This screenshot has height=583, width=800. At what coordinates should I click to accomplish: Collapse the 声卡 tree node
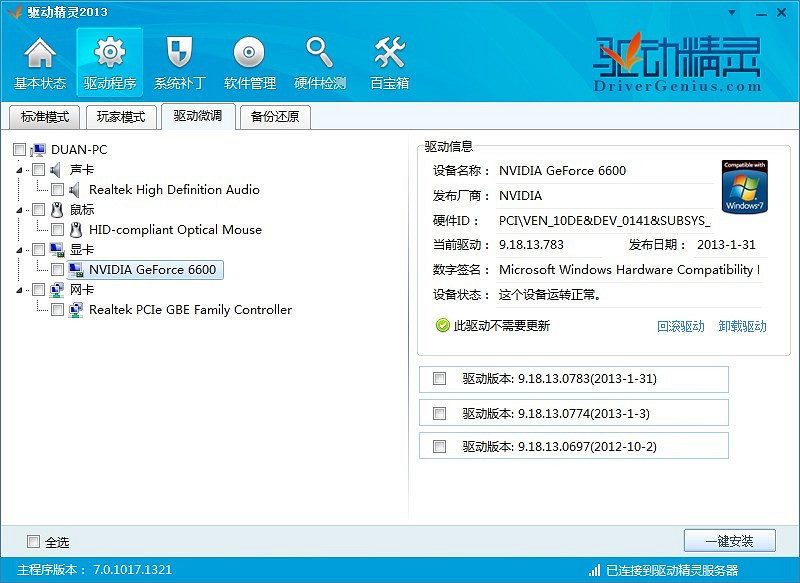click(x=19, y=170)
